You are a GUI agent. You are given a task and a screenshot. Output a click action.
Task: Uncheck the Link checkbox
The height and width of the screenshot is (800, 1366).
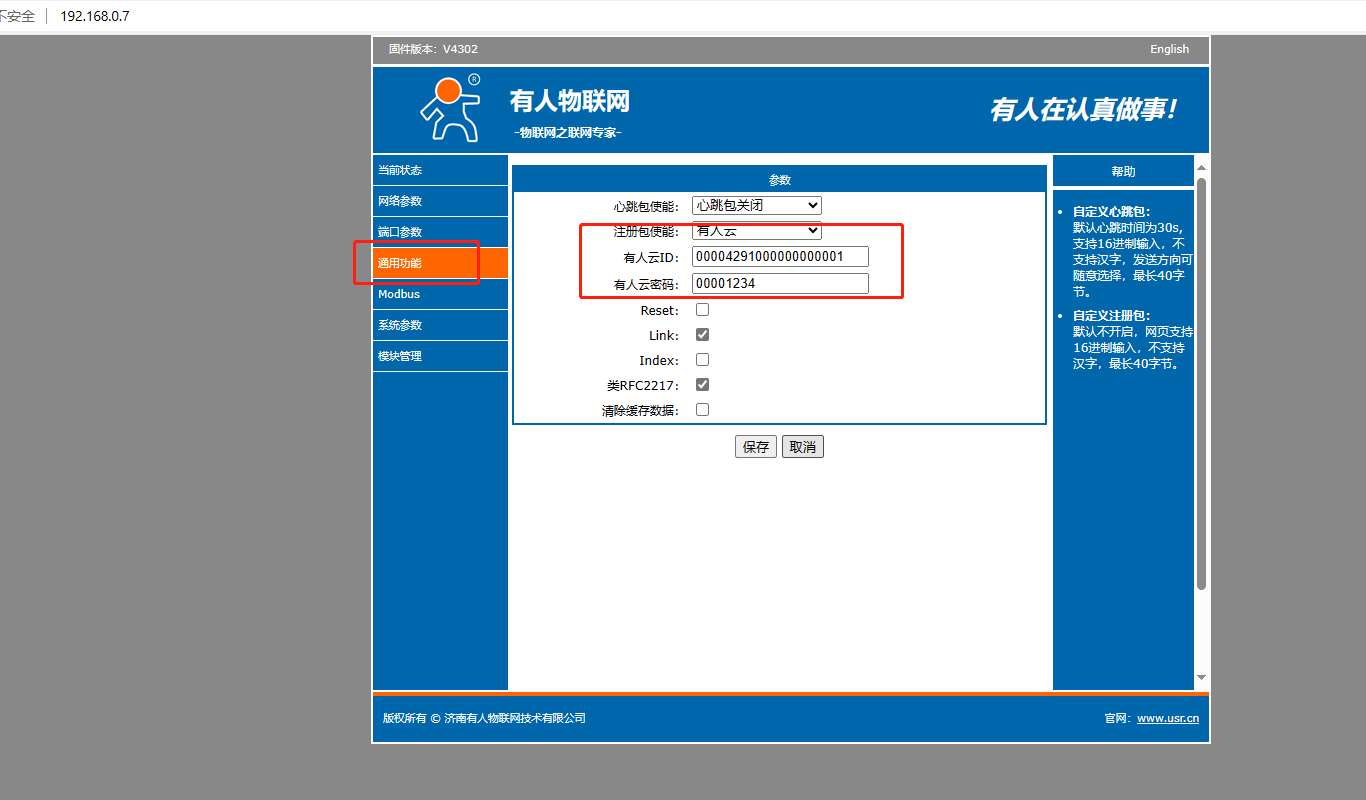click(702, 335)
